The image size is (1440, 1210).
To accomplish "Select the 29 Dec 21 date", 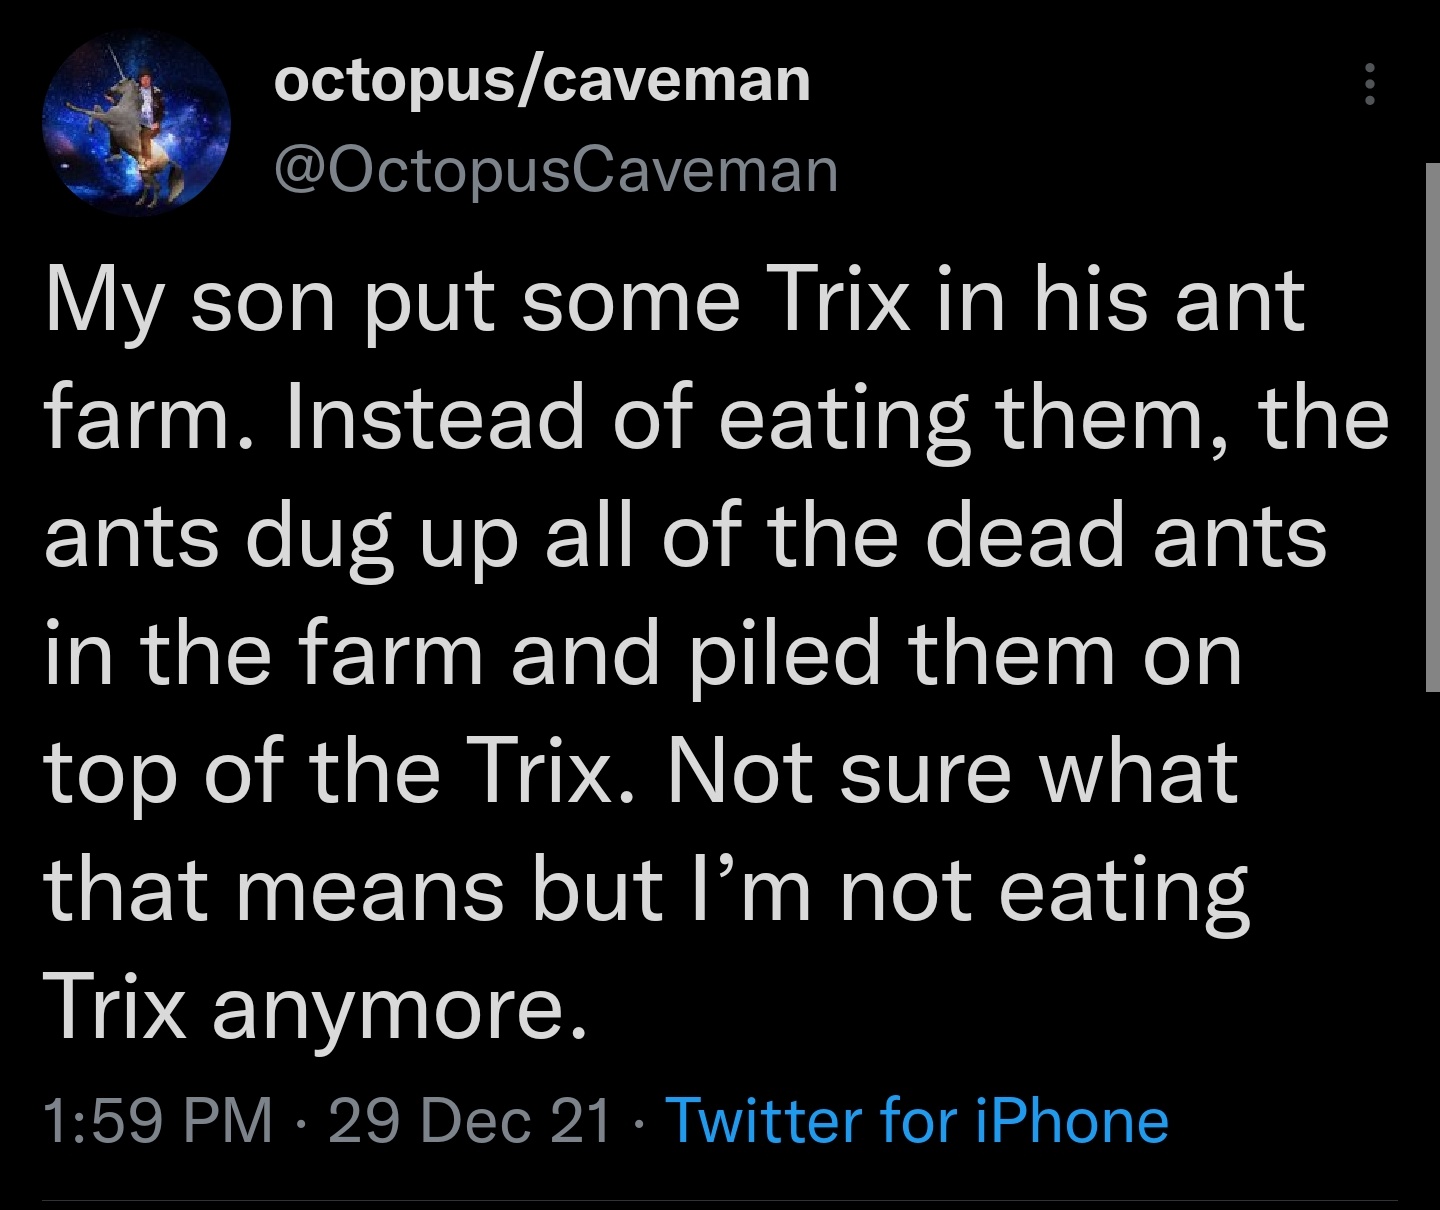I will 469,1119.
